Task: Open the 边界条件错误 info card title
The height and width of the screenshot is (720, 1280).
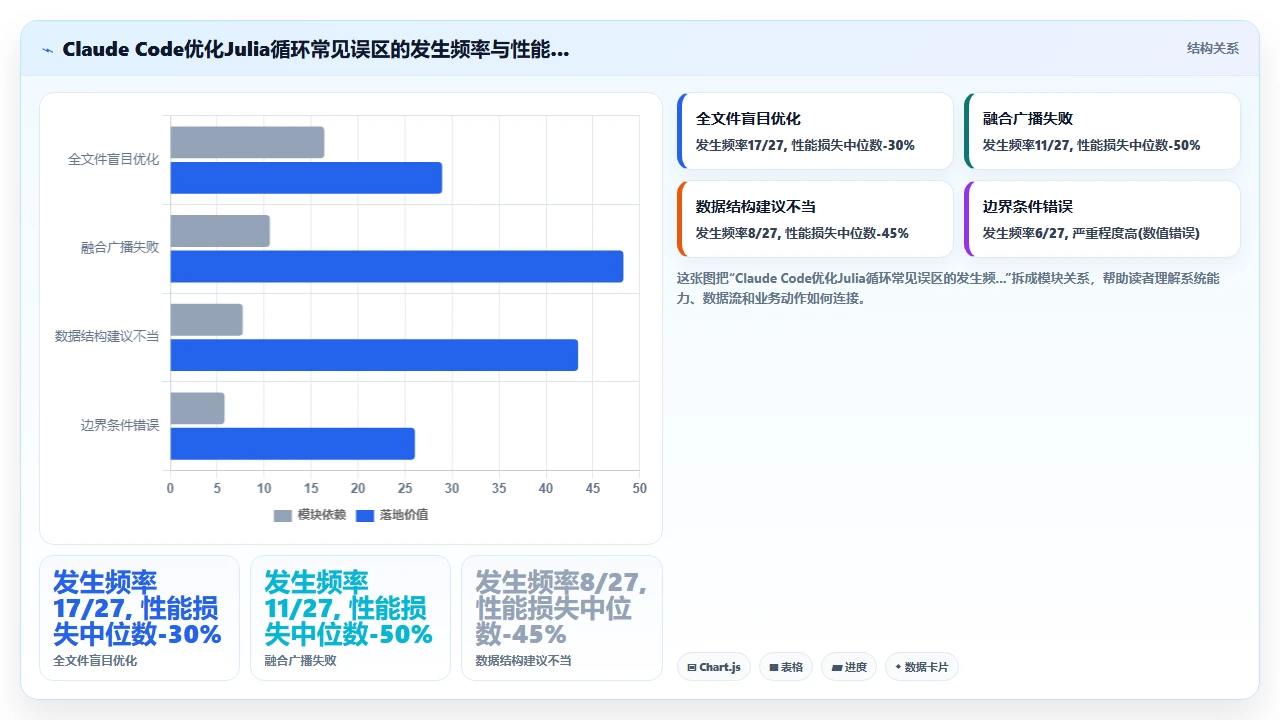Action: click(1028, 207)
